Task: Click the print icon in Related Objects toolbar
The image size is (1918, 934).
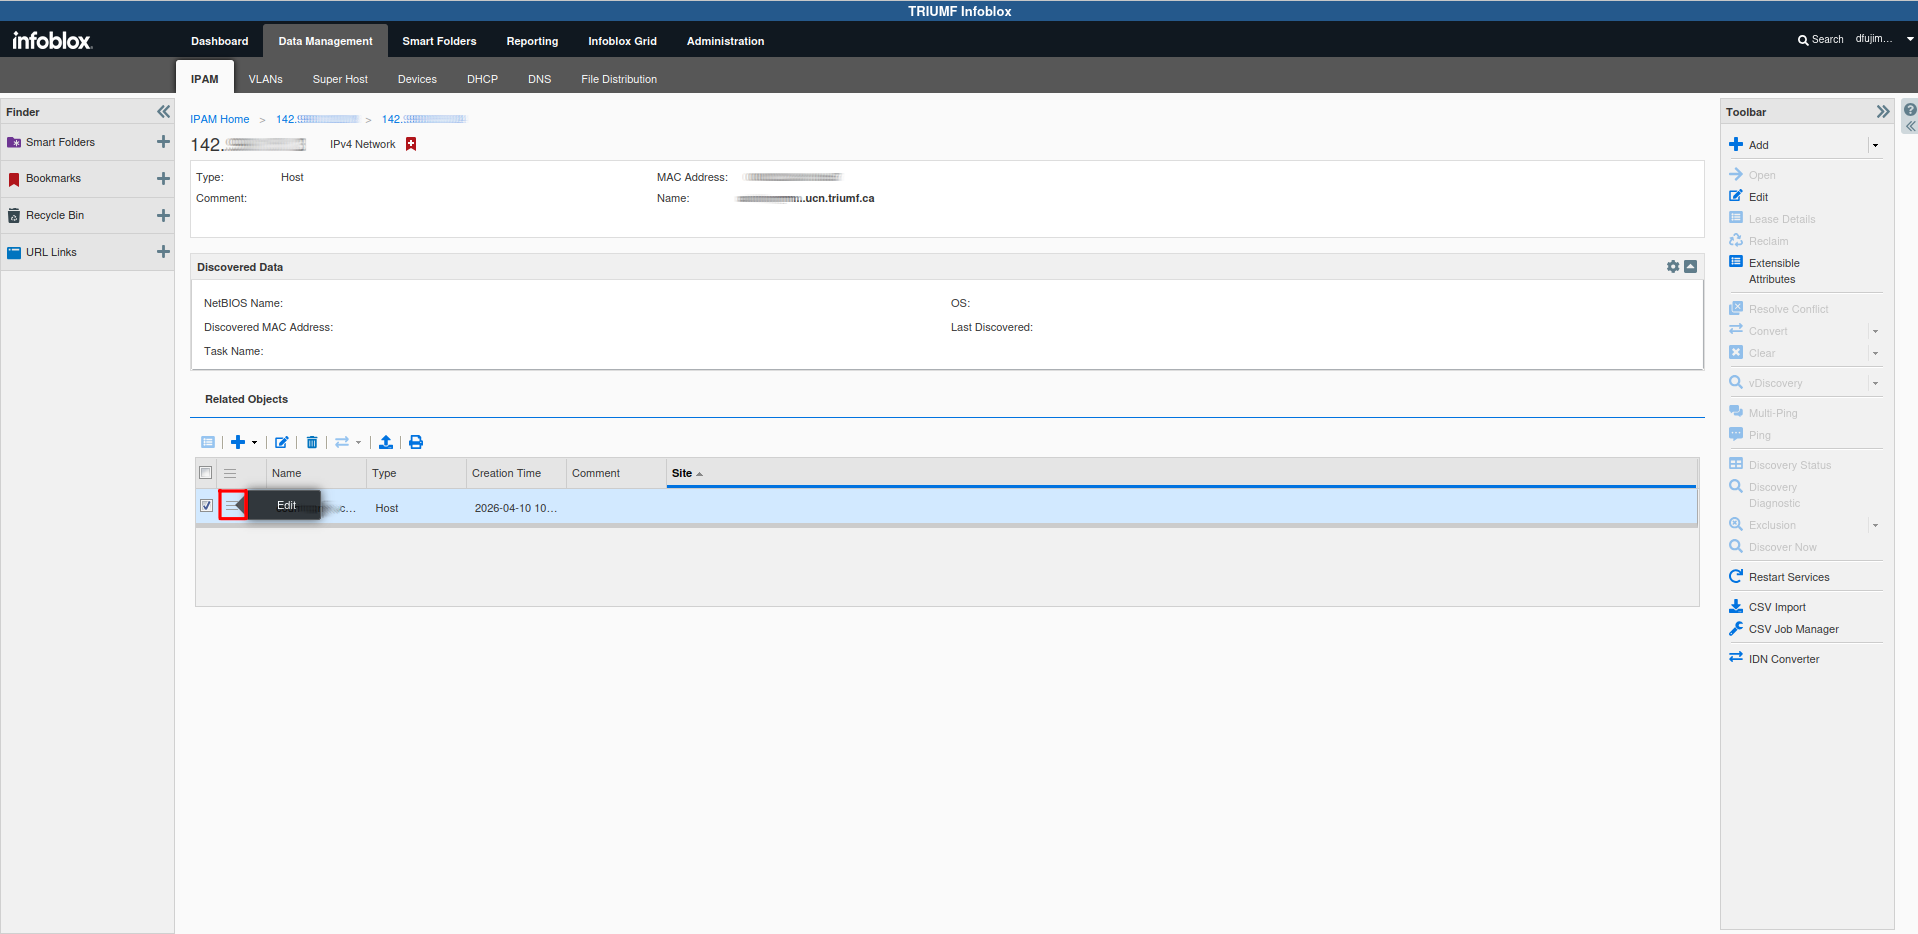Action: [416, 442]
